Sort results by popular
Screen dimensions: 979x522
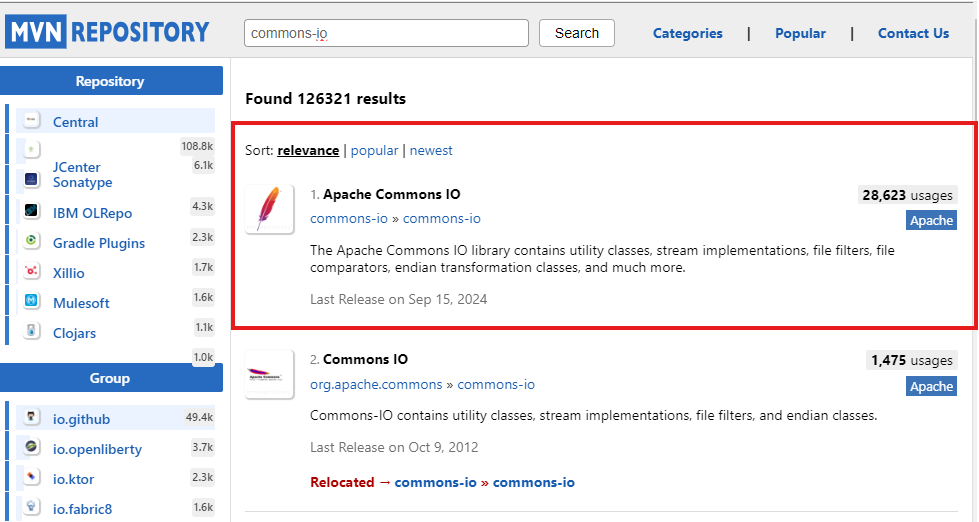coord(374,150)
